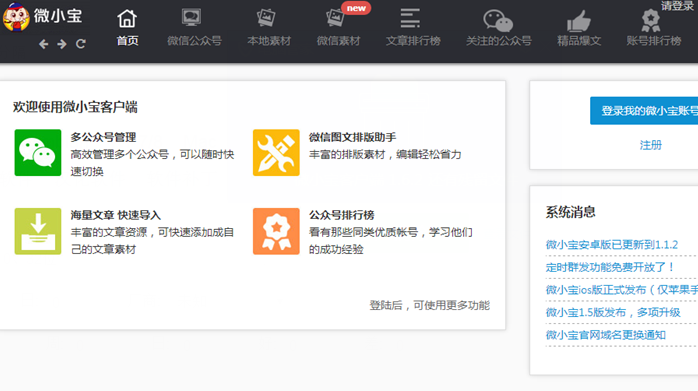Viewport: 698px width, 391px height.
Task: Click the 登录我的微小宝账号 button
Action: point(644,110)
